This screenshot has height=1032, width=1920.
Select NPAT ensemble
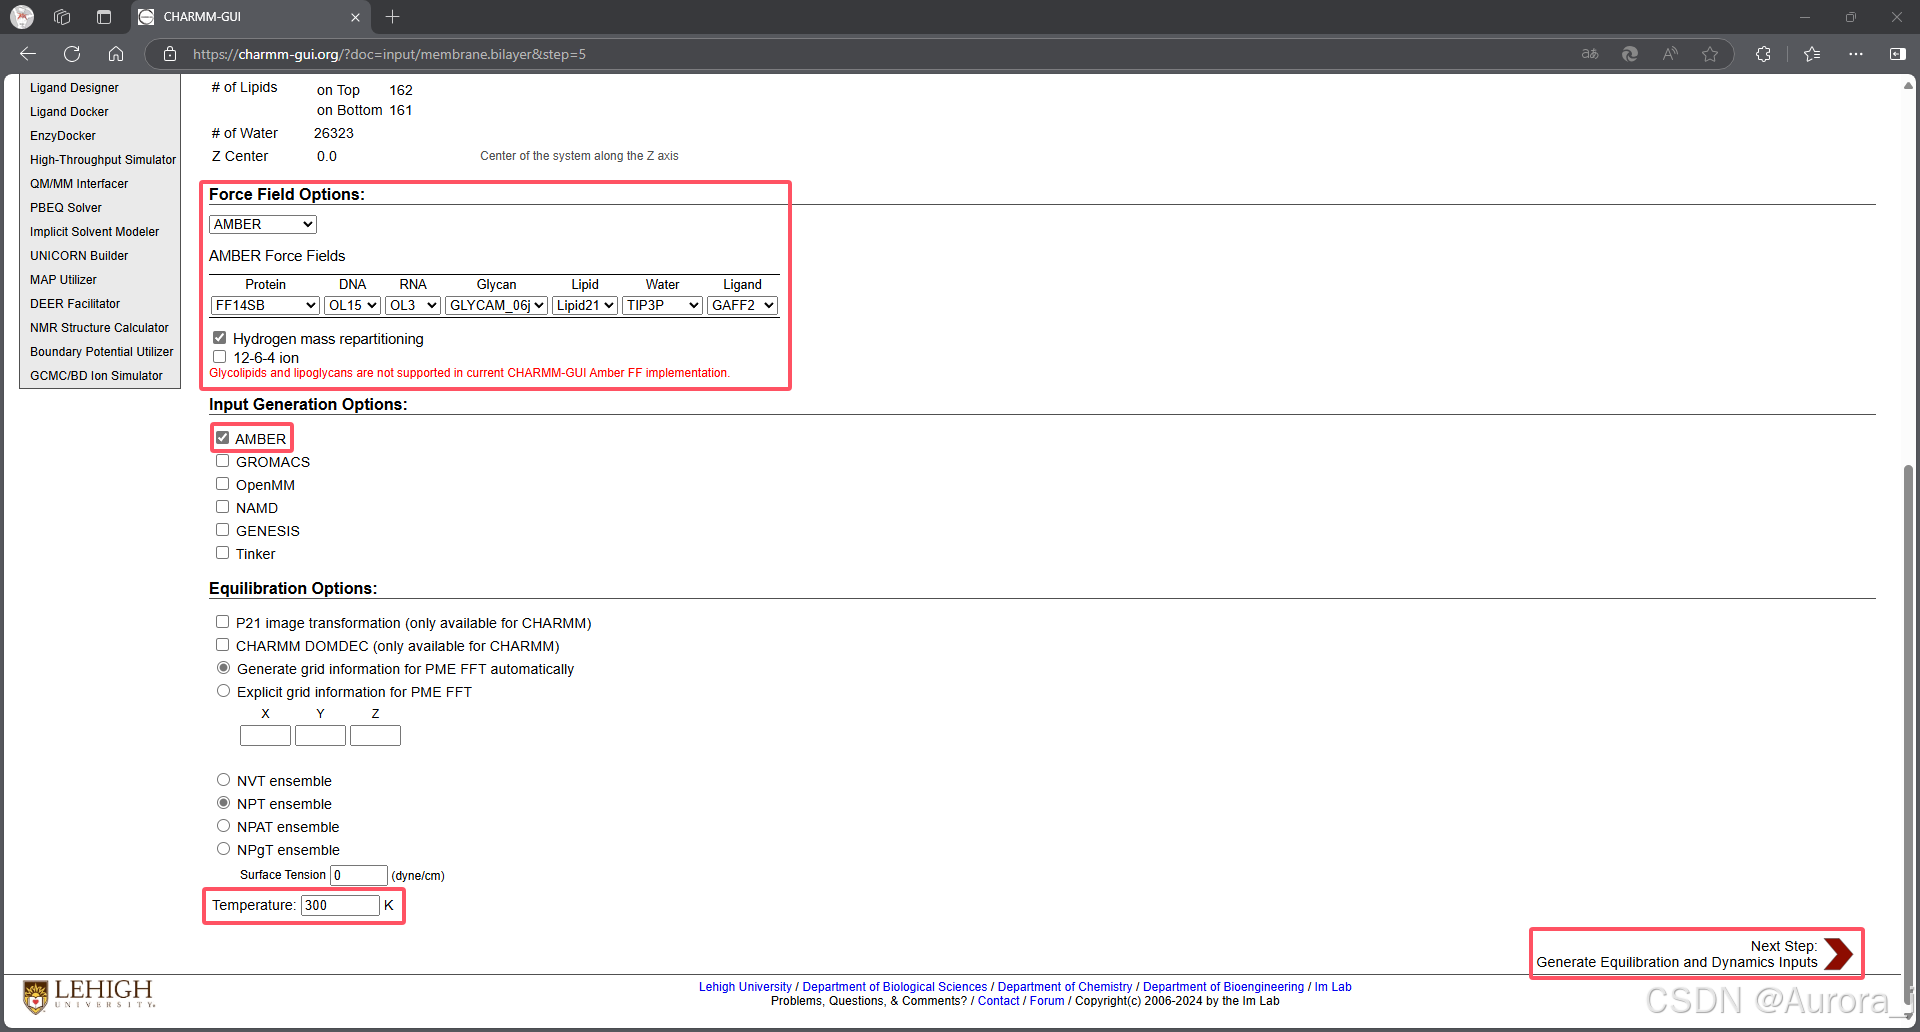(x=224, y=826)
